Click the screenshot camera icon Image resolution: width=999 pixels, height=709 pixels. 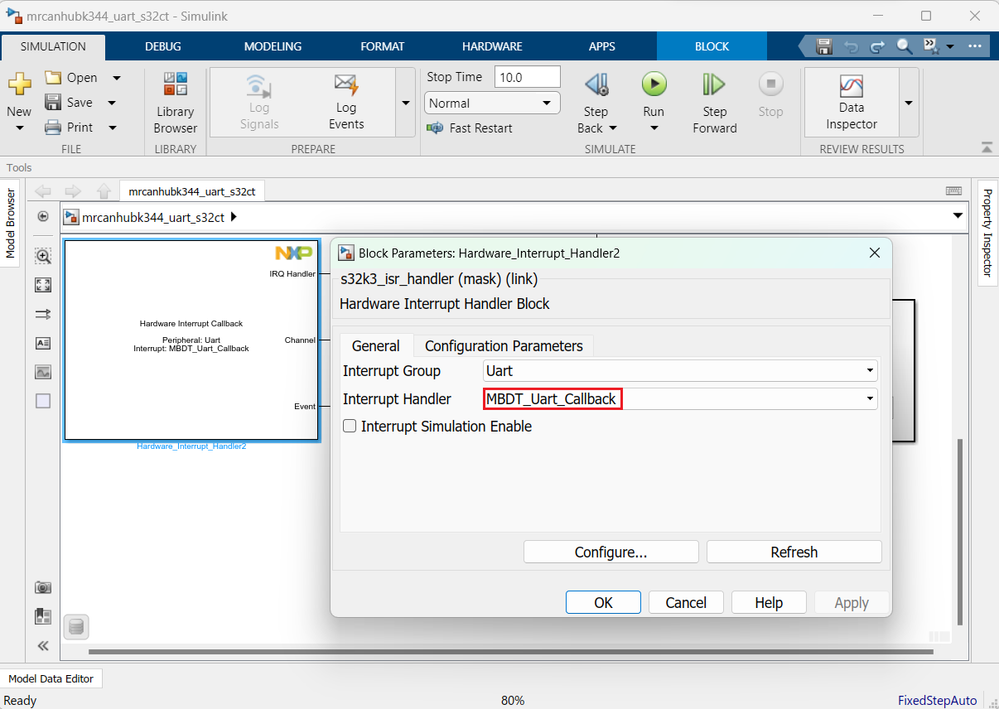(x=43, y=587)
